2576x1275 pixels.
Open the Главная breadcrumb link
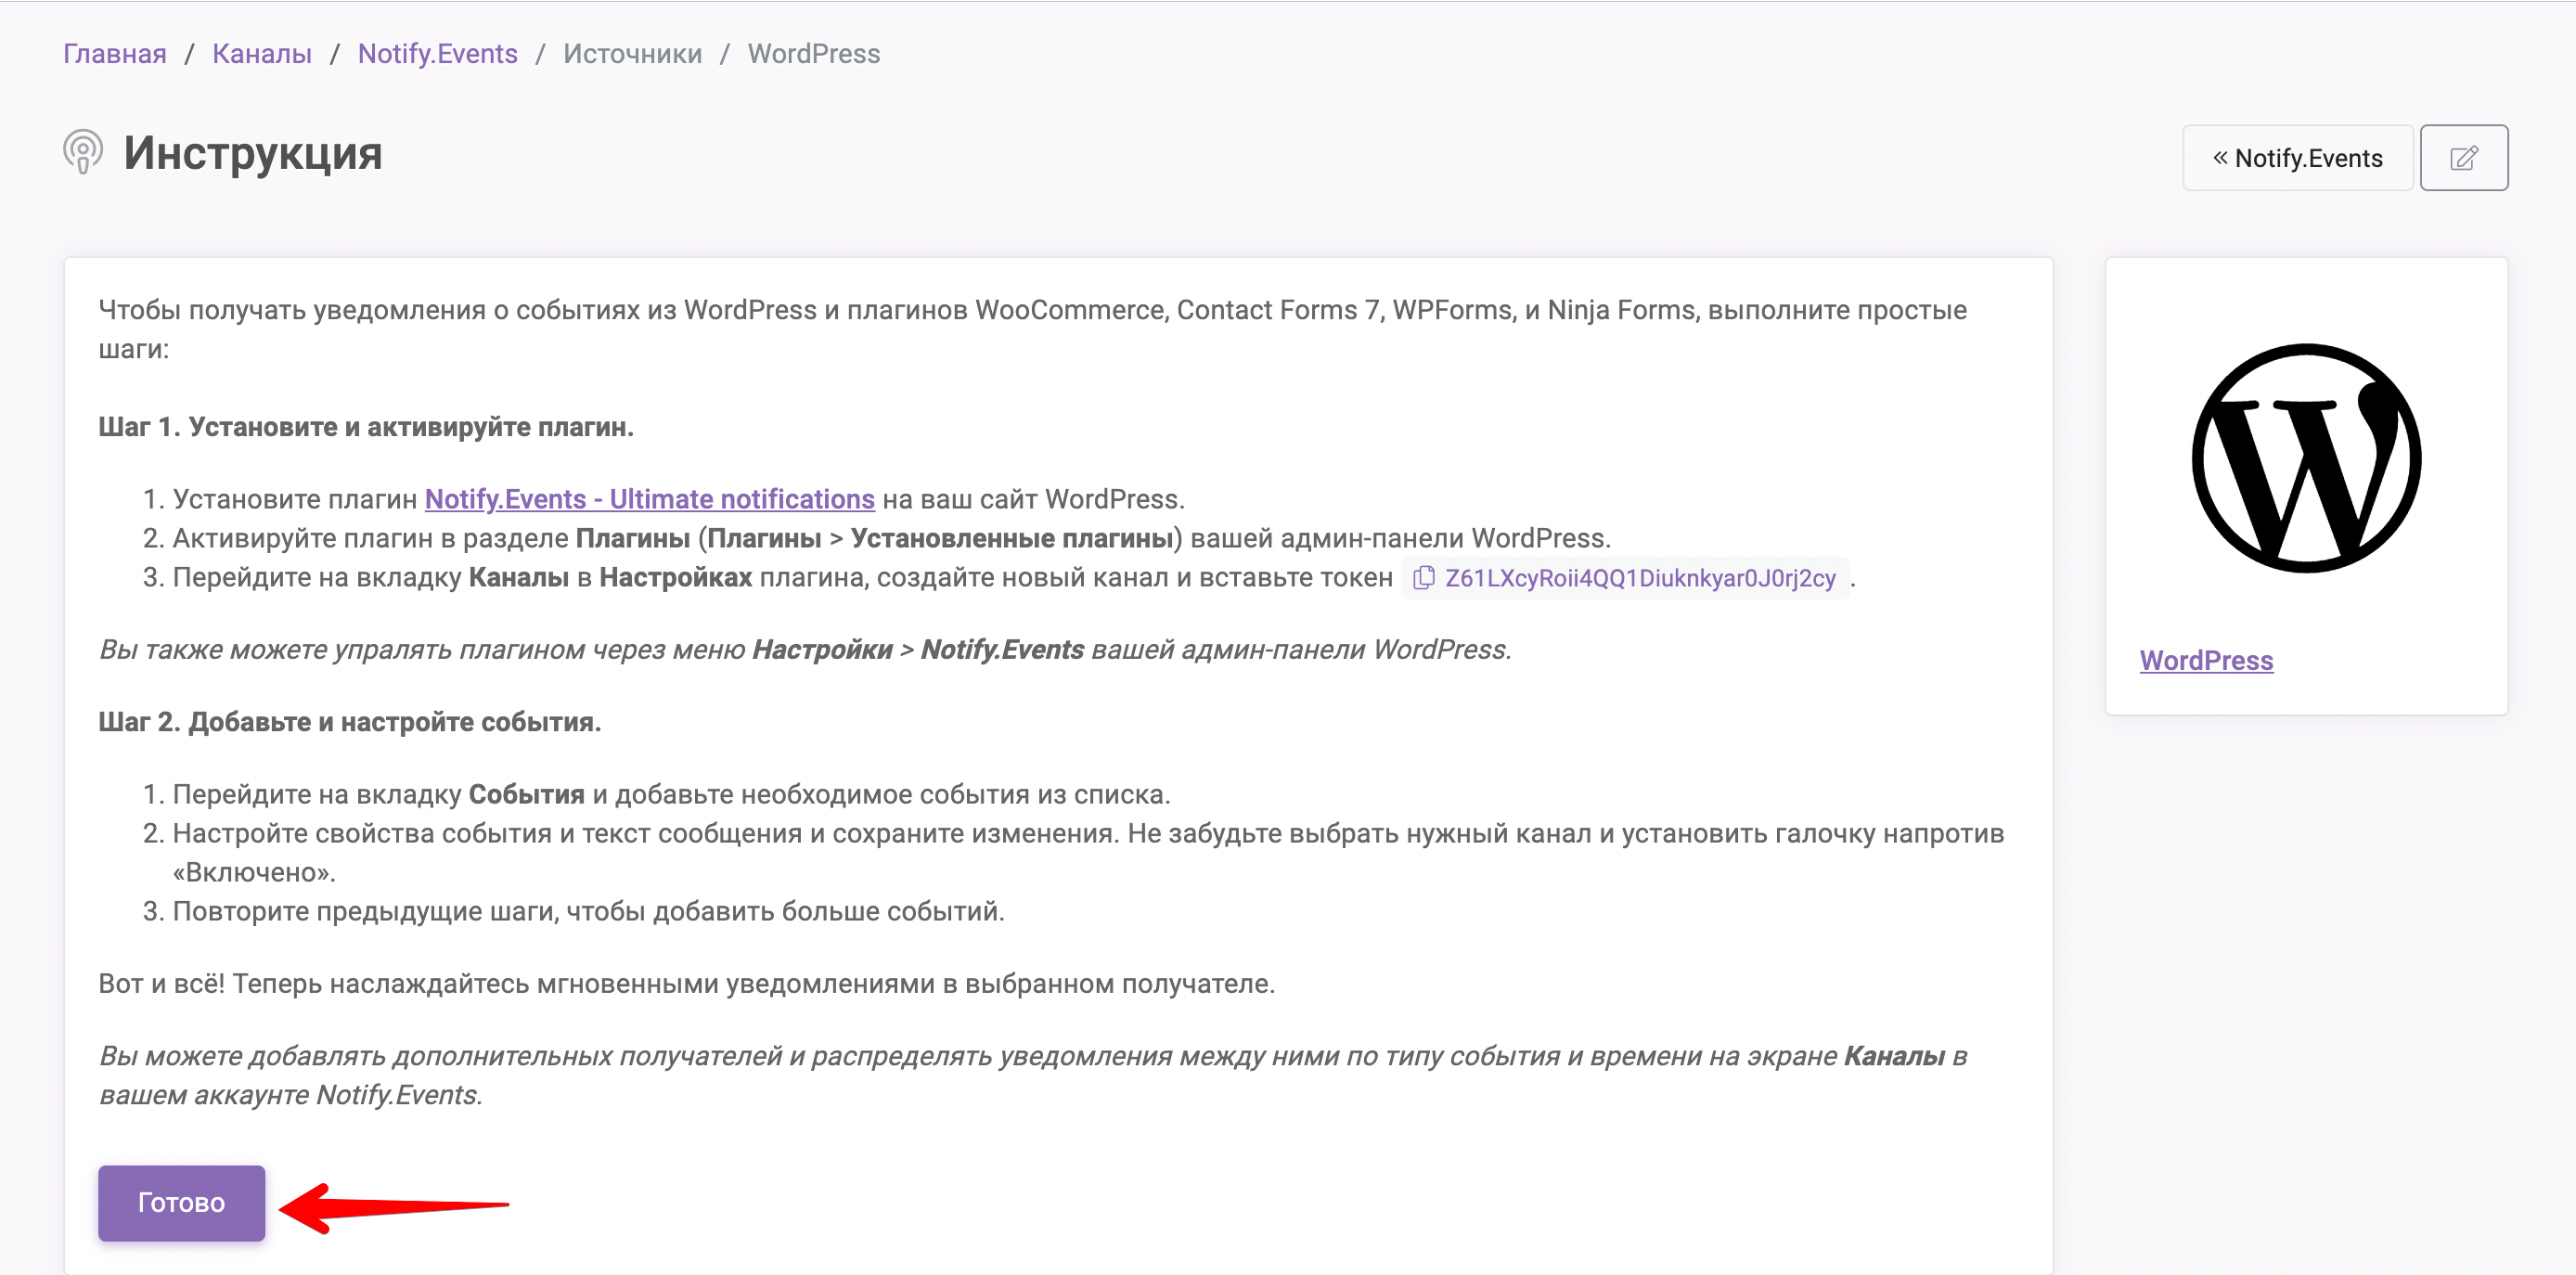115,54
